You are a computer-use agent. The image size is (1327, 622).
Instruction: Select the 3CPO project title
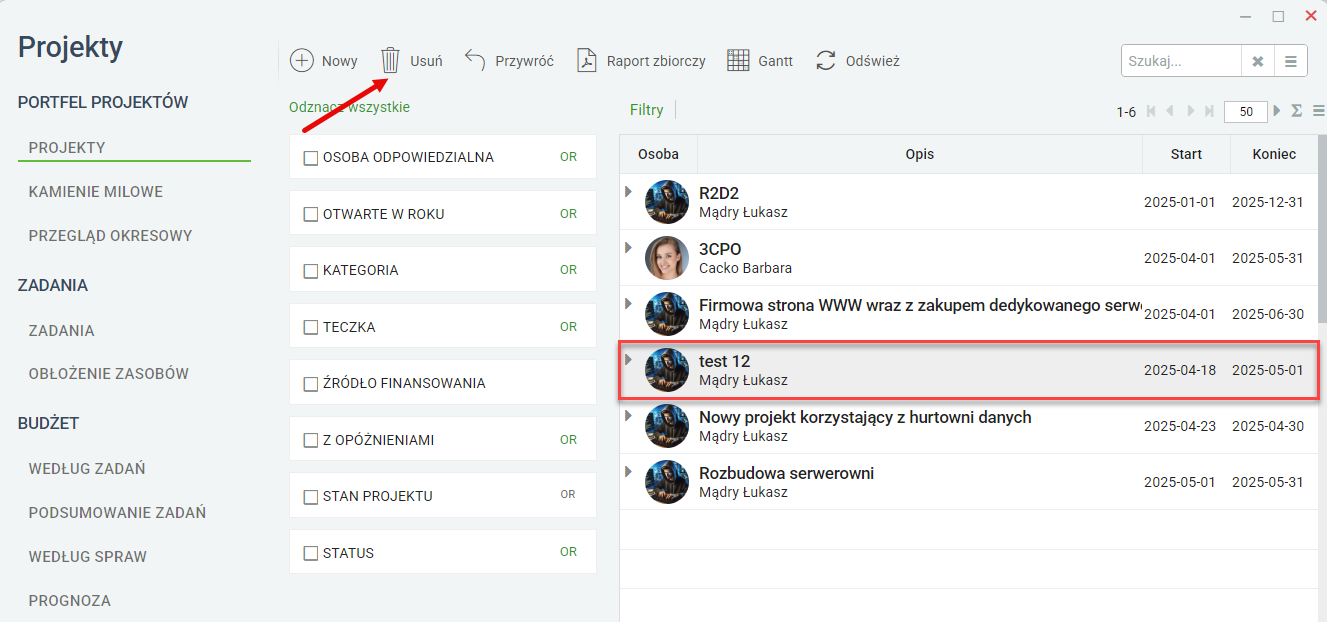(x=720, y=249)
